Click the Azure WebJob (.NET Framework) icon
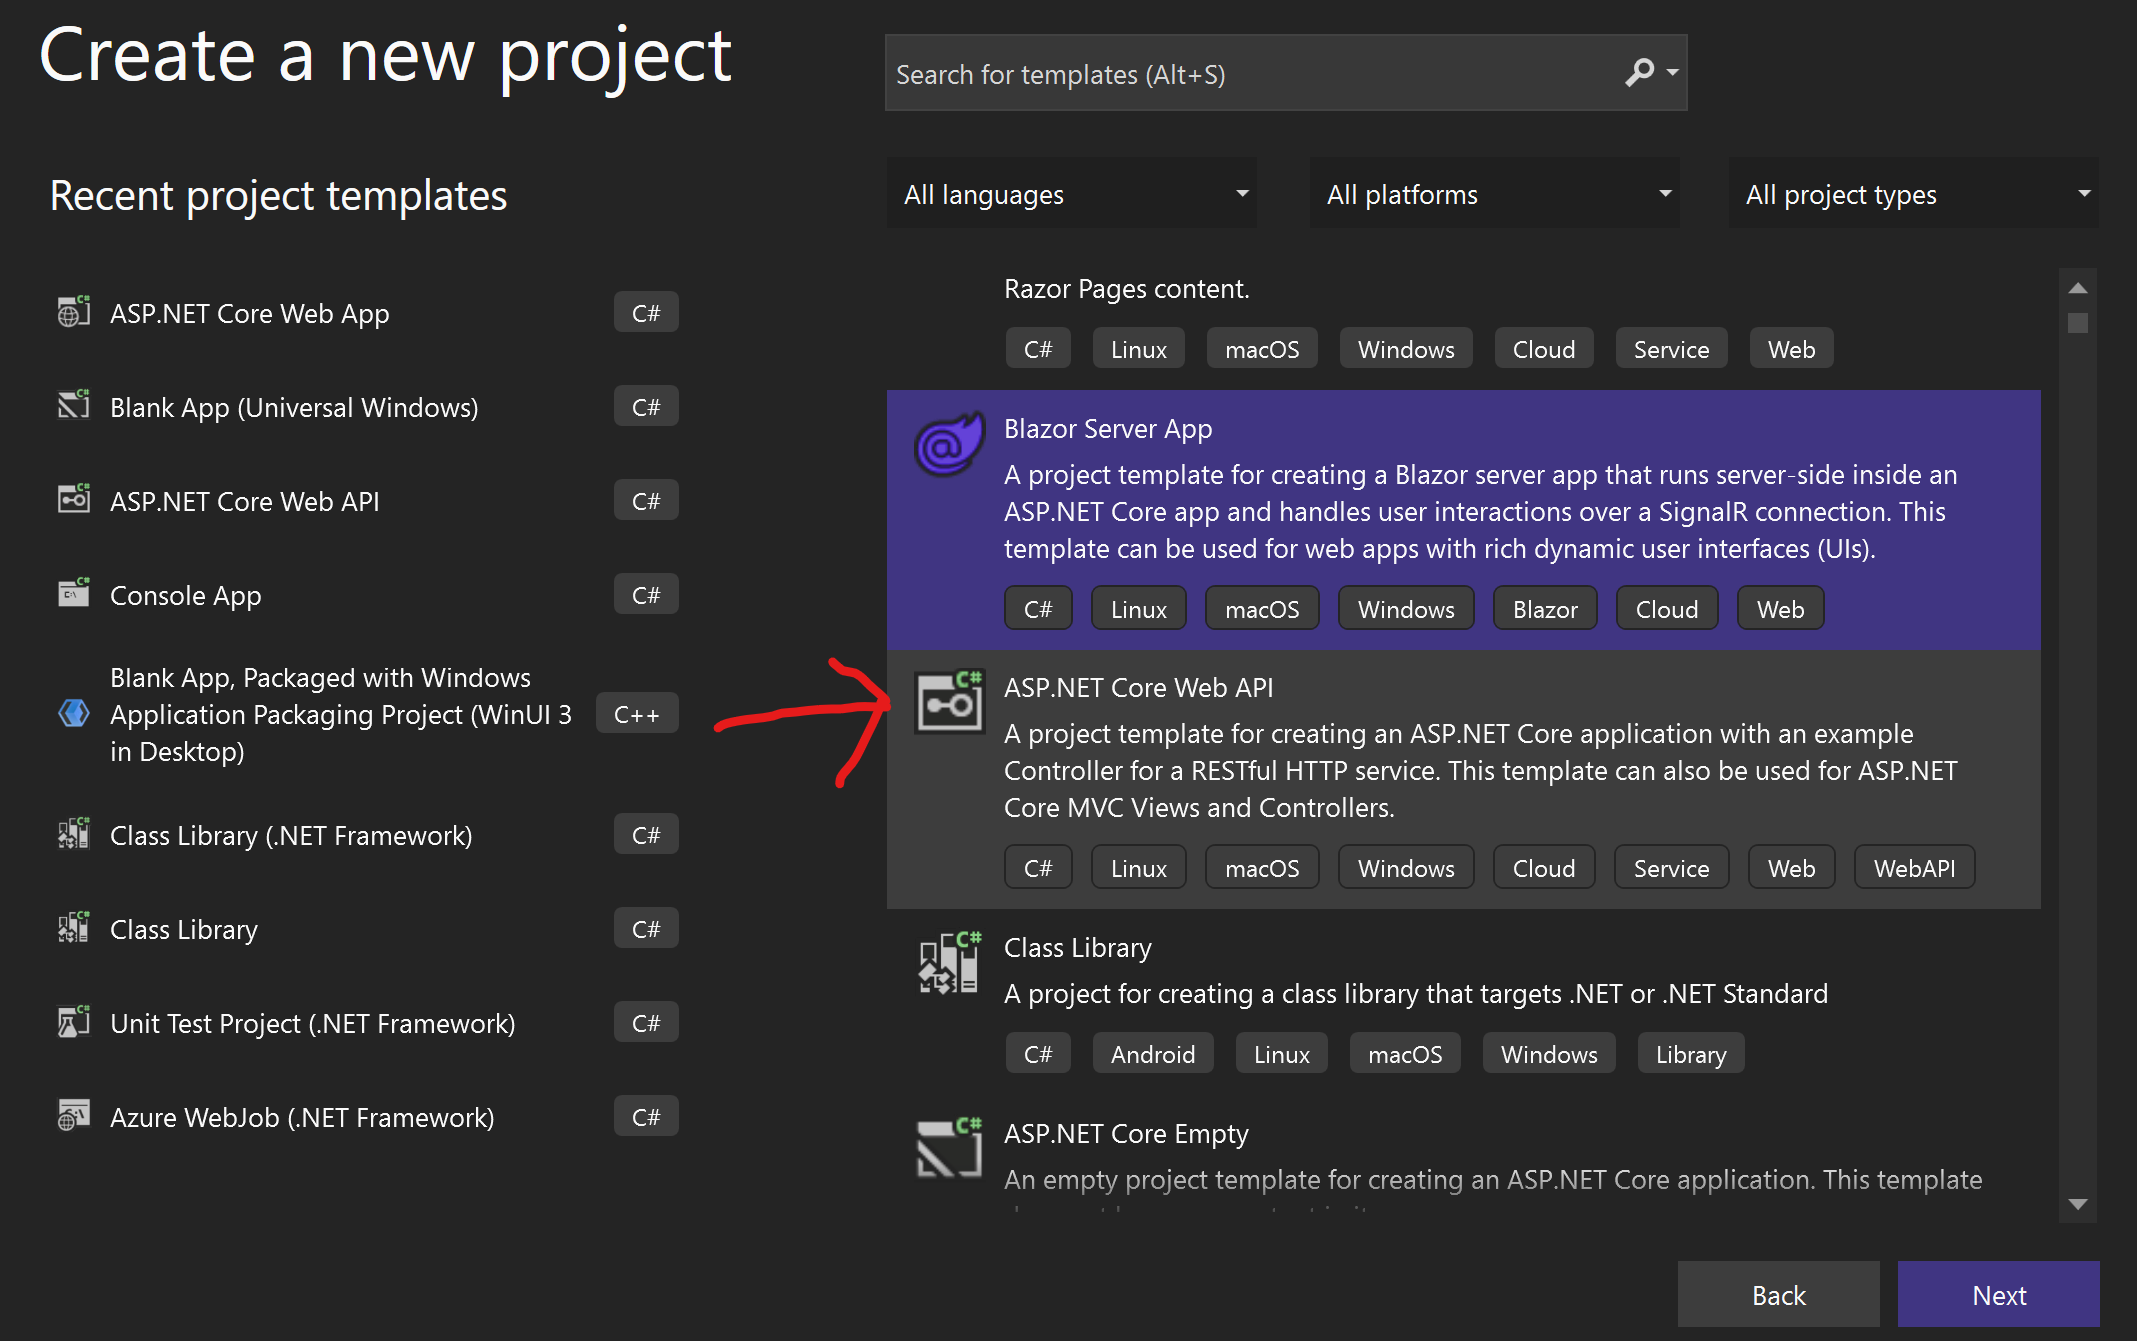The width and height of the screenshot is (2137, 1341). pyautogui.click(x=74, y=1116)
